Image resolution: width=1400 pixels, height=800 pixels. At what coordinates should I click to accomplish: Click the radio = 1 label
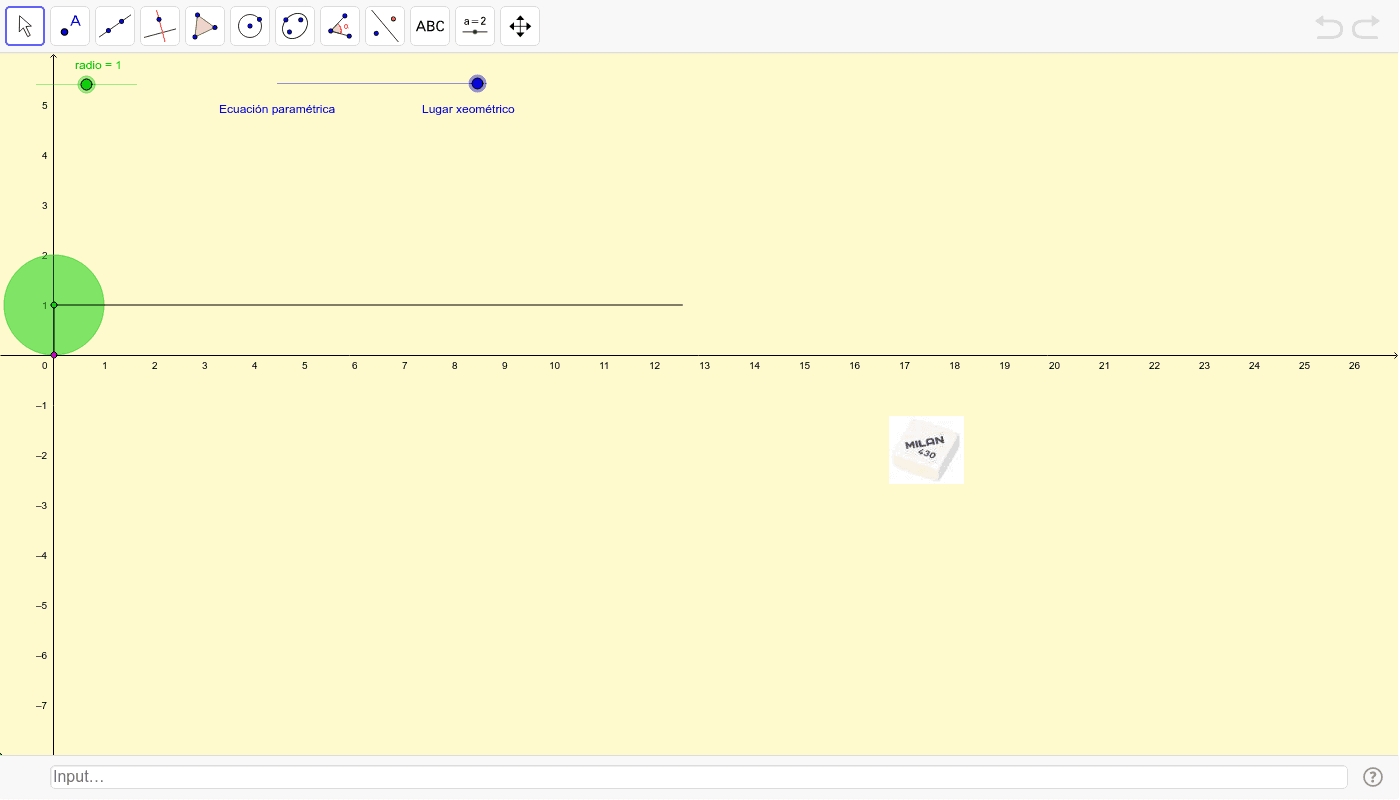(98, 65)
